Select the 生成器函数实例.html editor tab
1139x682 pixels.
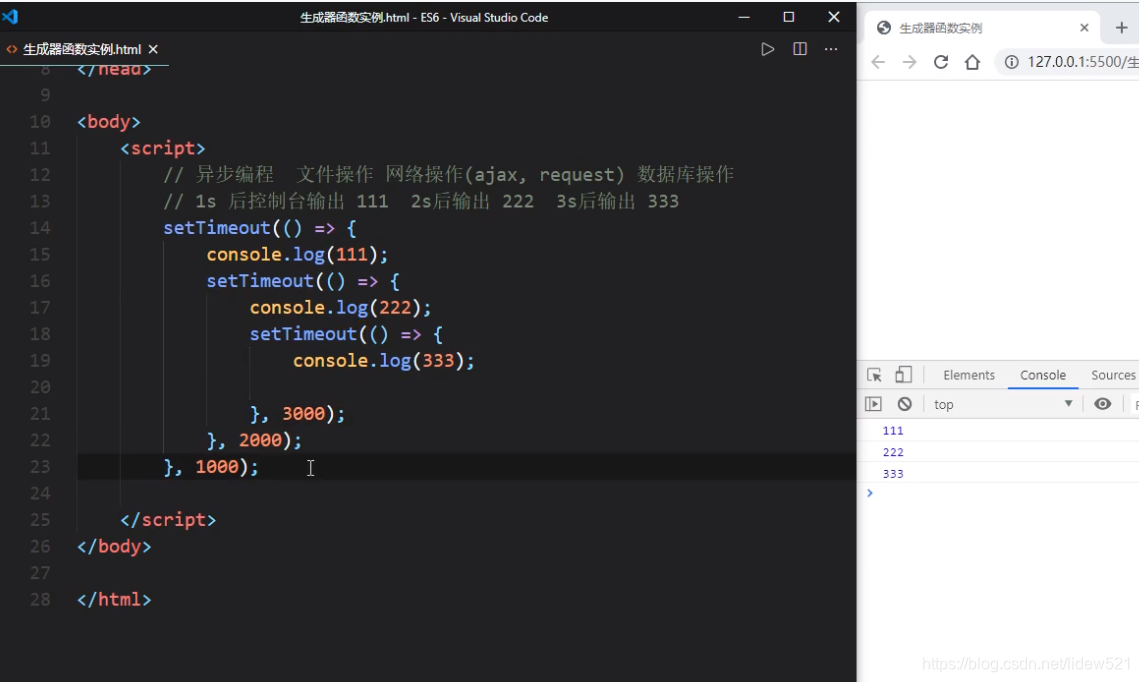[x=82, y=49]
